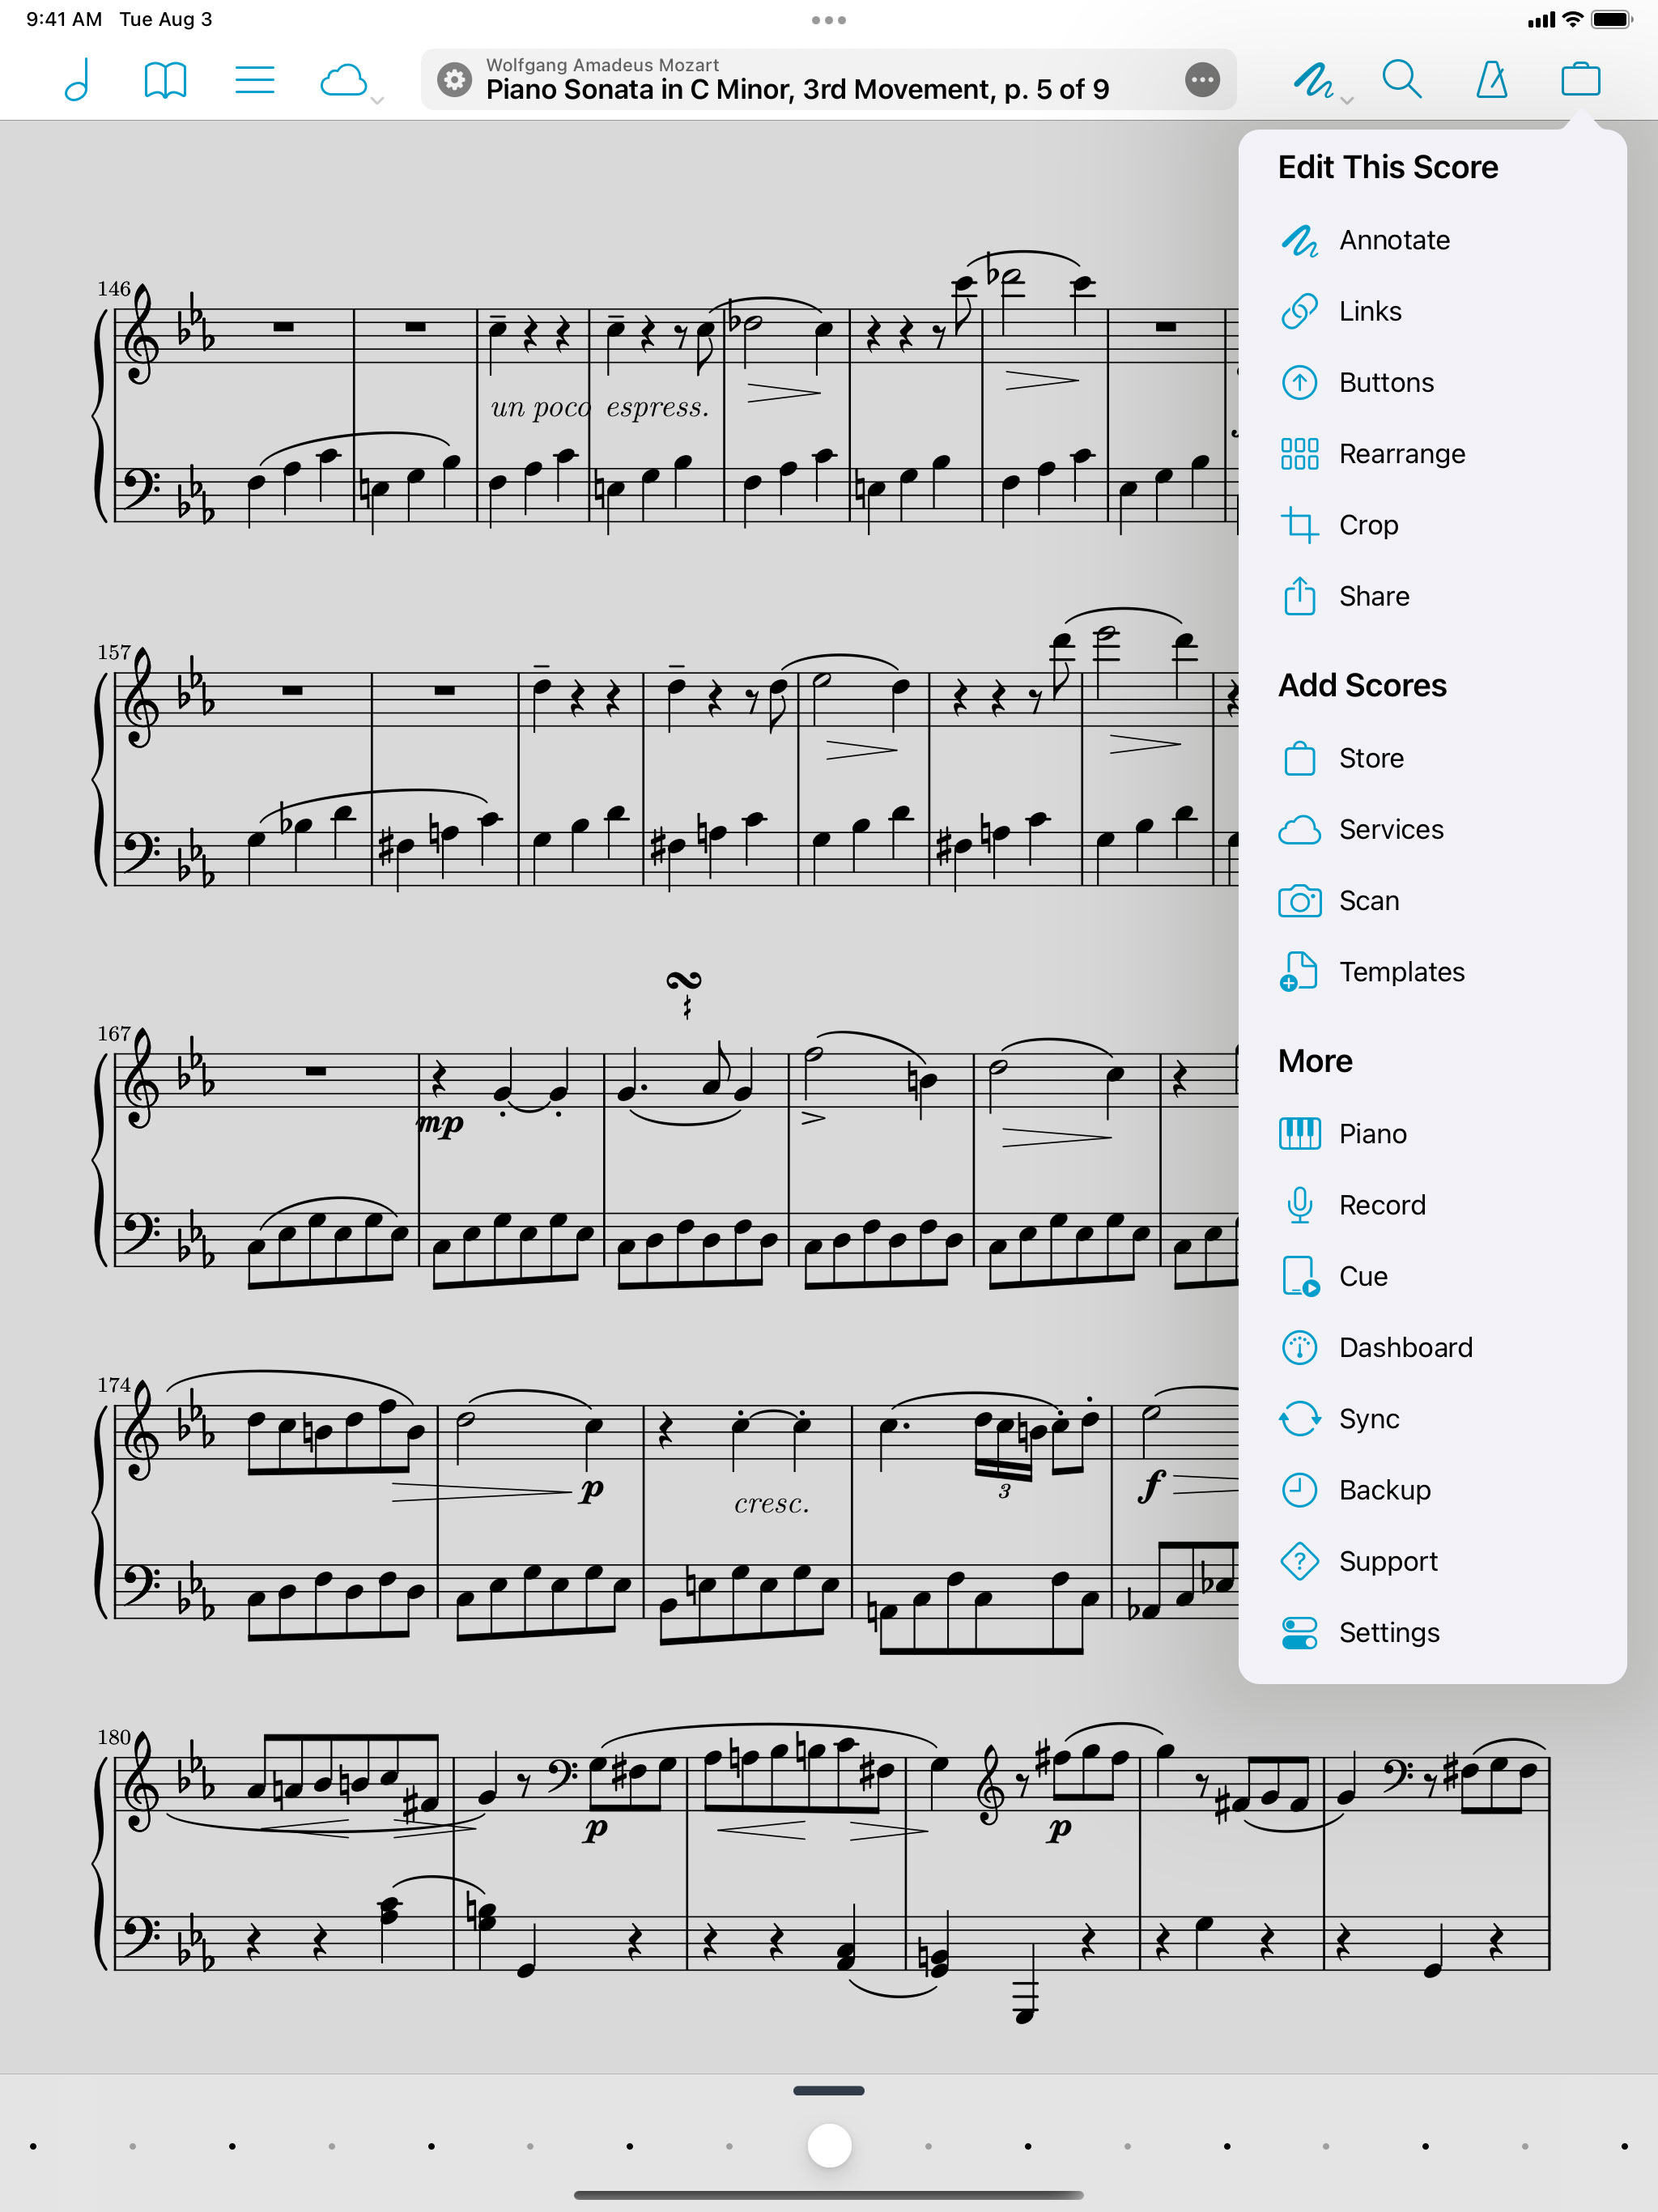Open the Bookmarks book icon
The height and width of the screenshot is (2212, 1658).
pyautogui.click(x=165, y=80)
